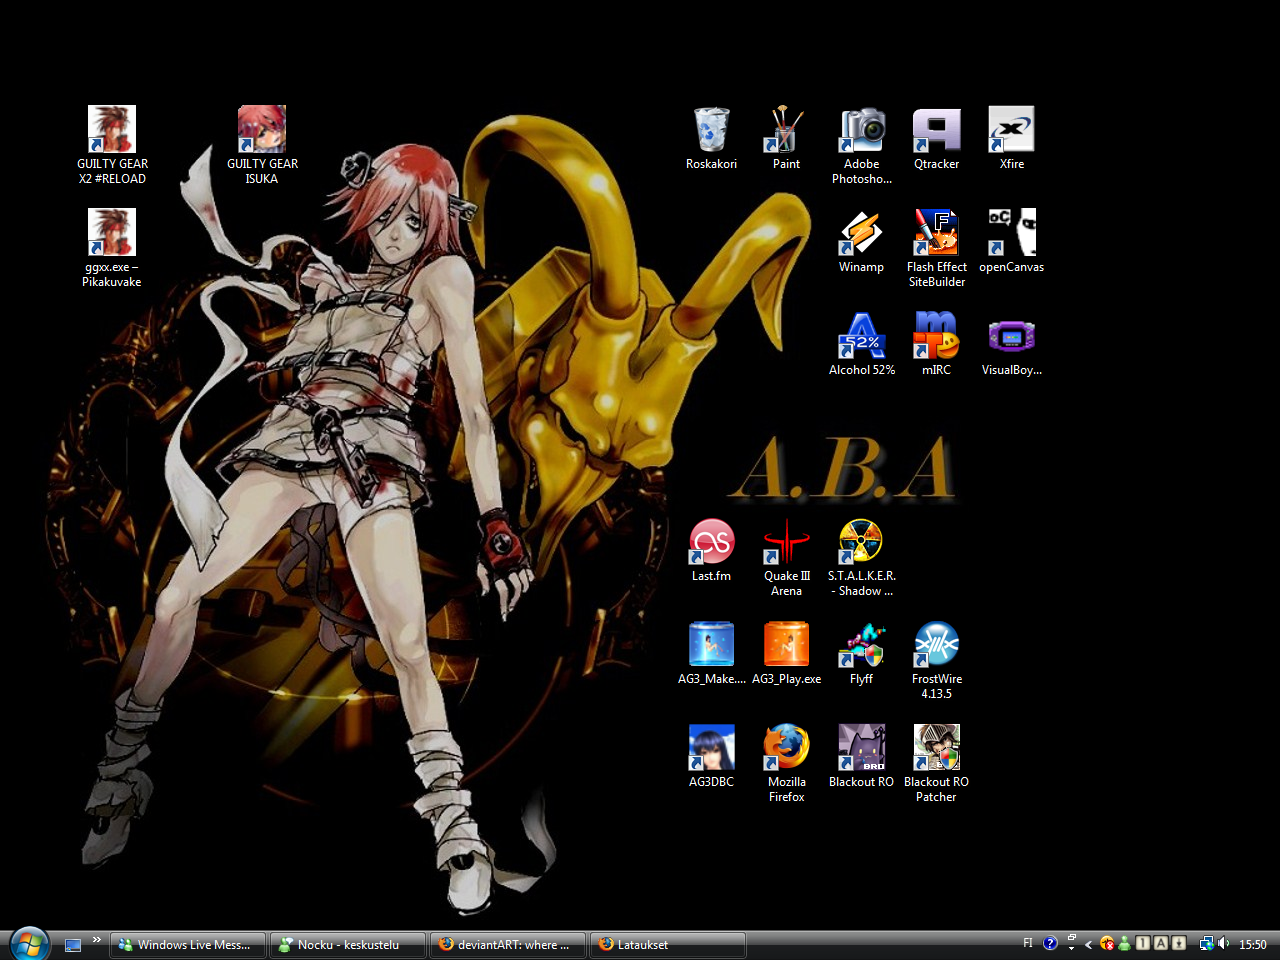This screenshot has height=960, width=1280.
Task: Launch Adobe Photoshop shortcut
Action: point(862,145)
